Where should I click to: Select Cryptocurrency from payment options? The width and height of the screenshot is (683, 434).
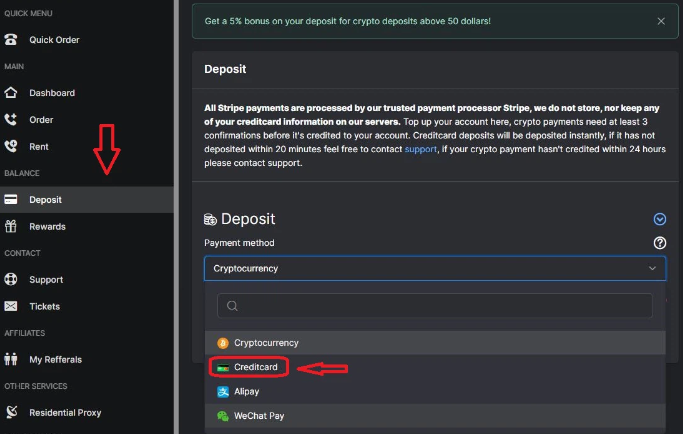265,342
